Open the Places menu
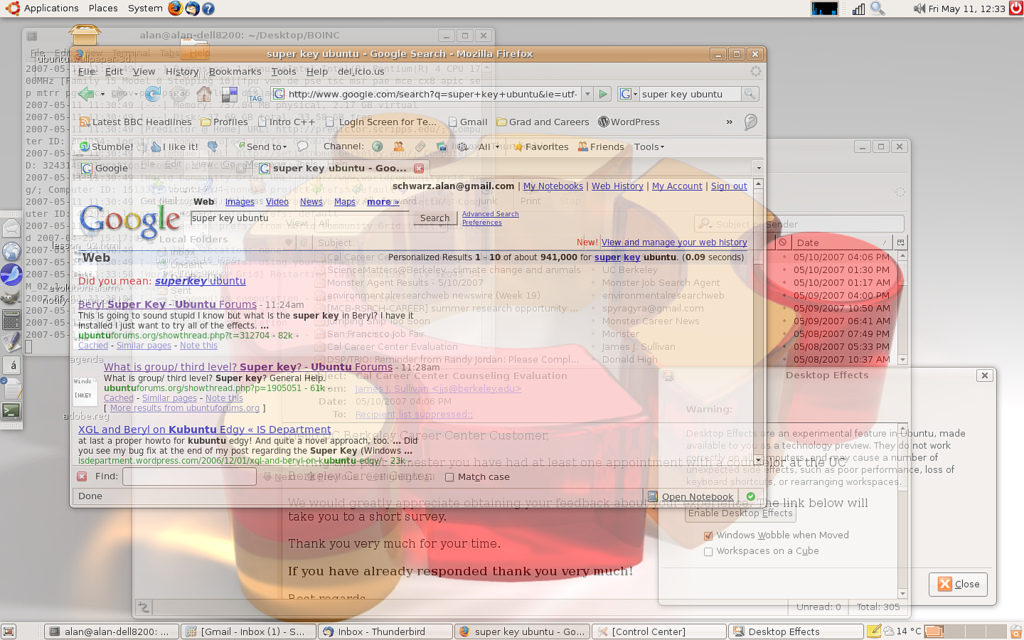 tap(103, 8)
